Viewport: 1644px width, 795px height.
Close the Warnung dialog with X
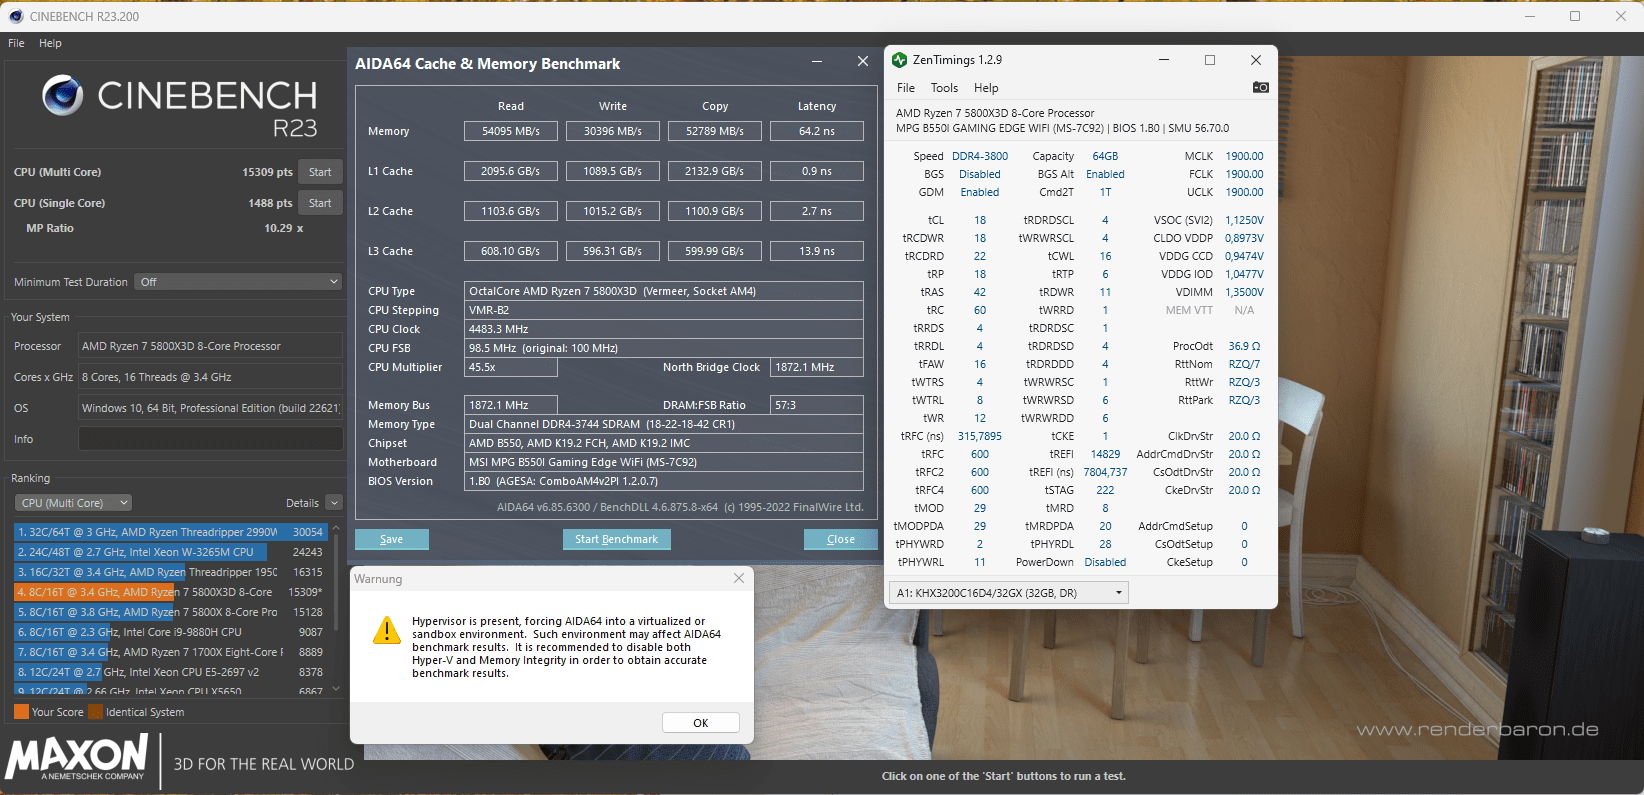(x=739, y=578)
